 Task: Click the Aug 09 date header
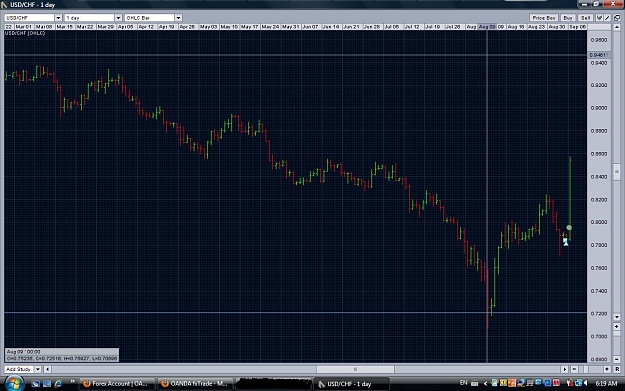pyautogui.click(x=487, y=27)
